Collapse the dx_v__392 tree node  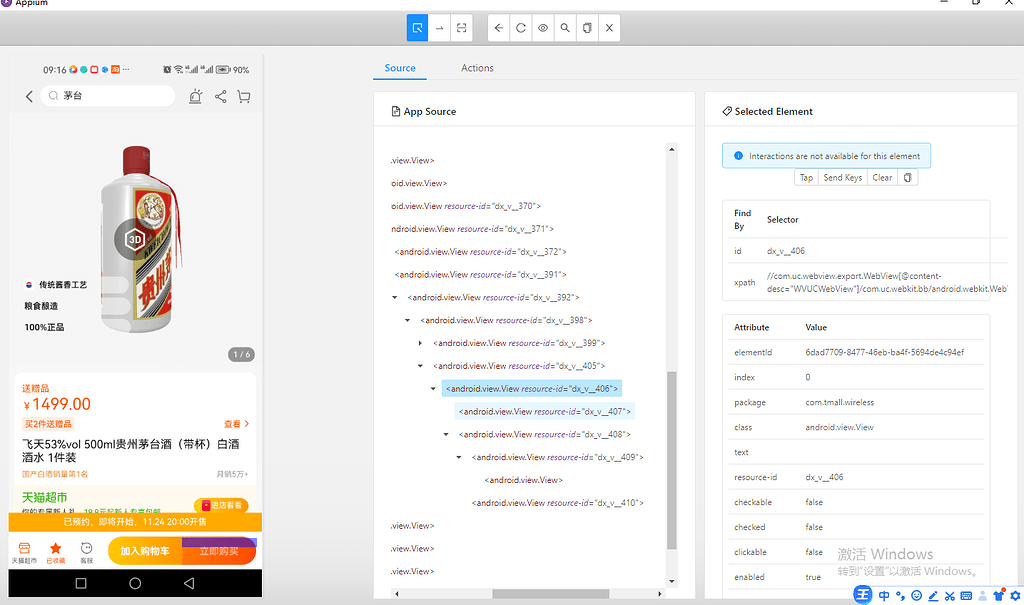coord(393,296)
